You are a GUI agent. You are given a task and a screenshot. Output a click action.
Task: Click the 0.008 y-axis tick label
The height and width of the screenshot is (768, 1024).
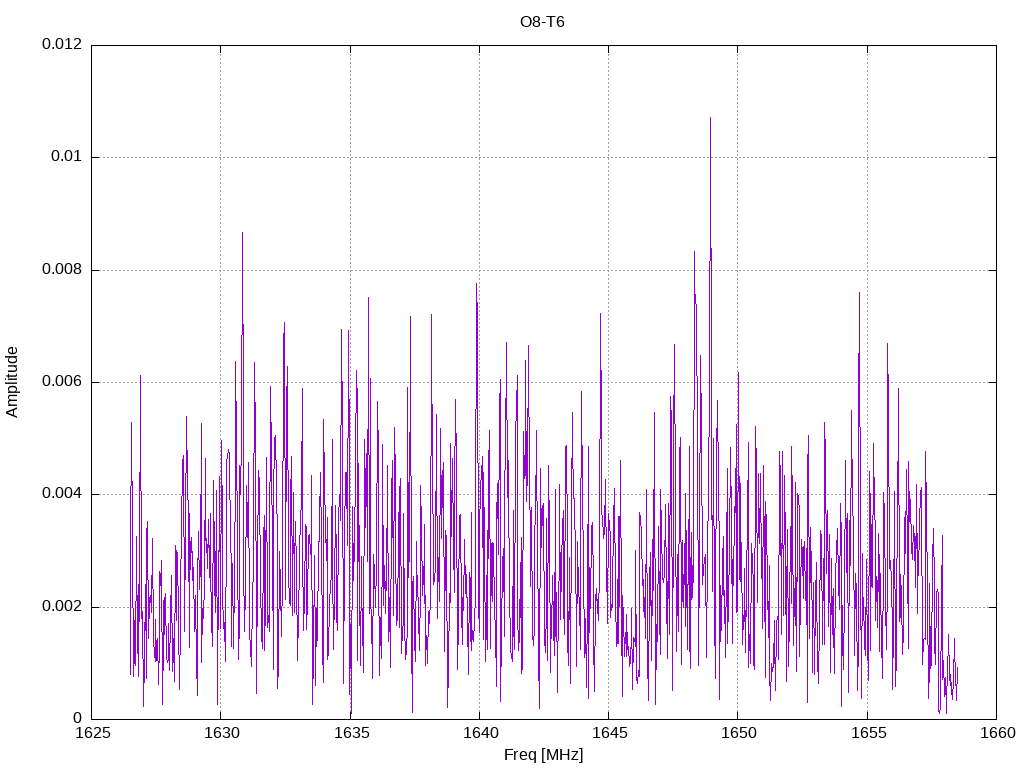tap(62, 269)
